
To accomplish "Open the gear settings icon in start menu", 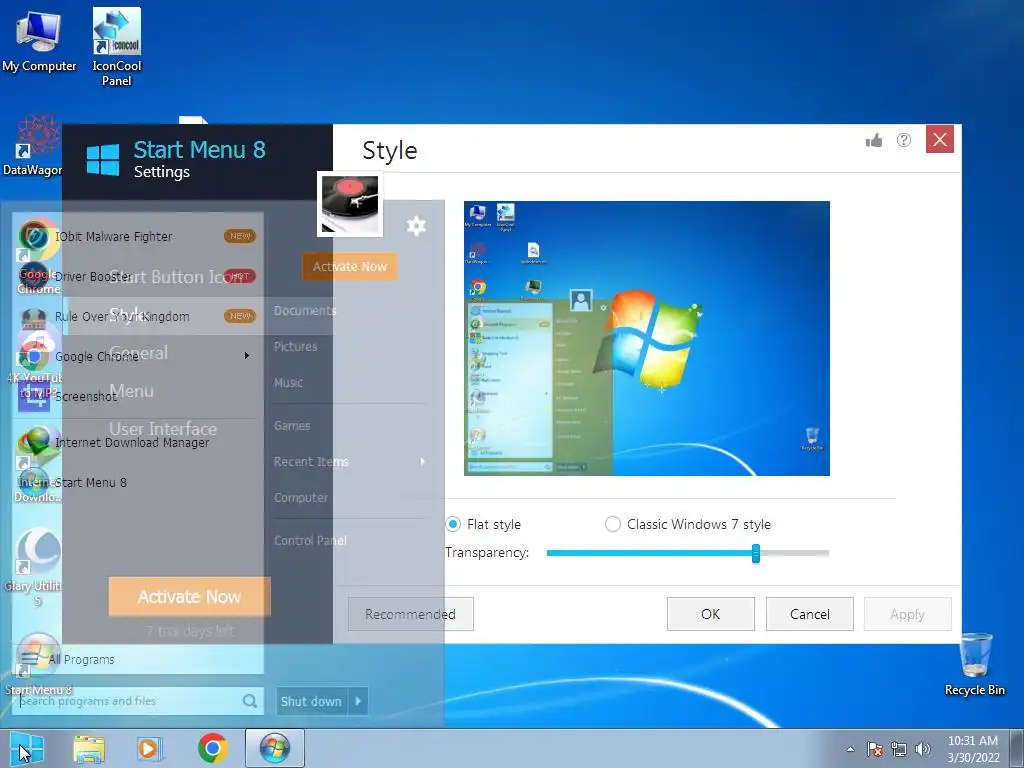I will pos(416,225).
